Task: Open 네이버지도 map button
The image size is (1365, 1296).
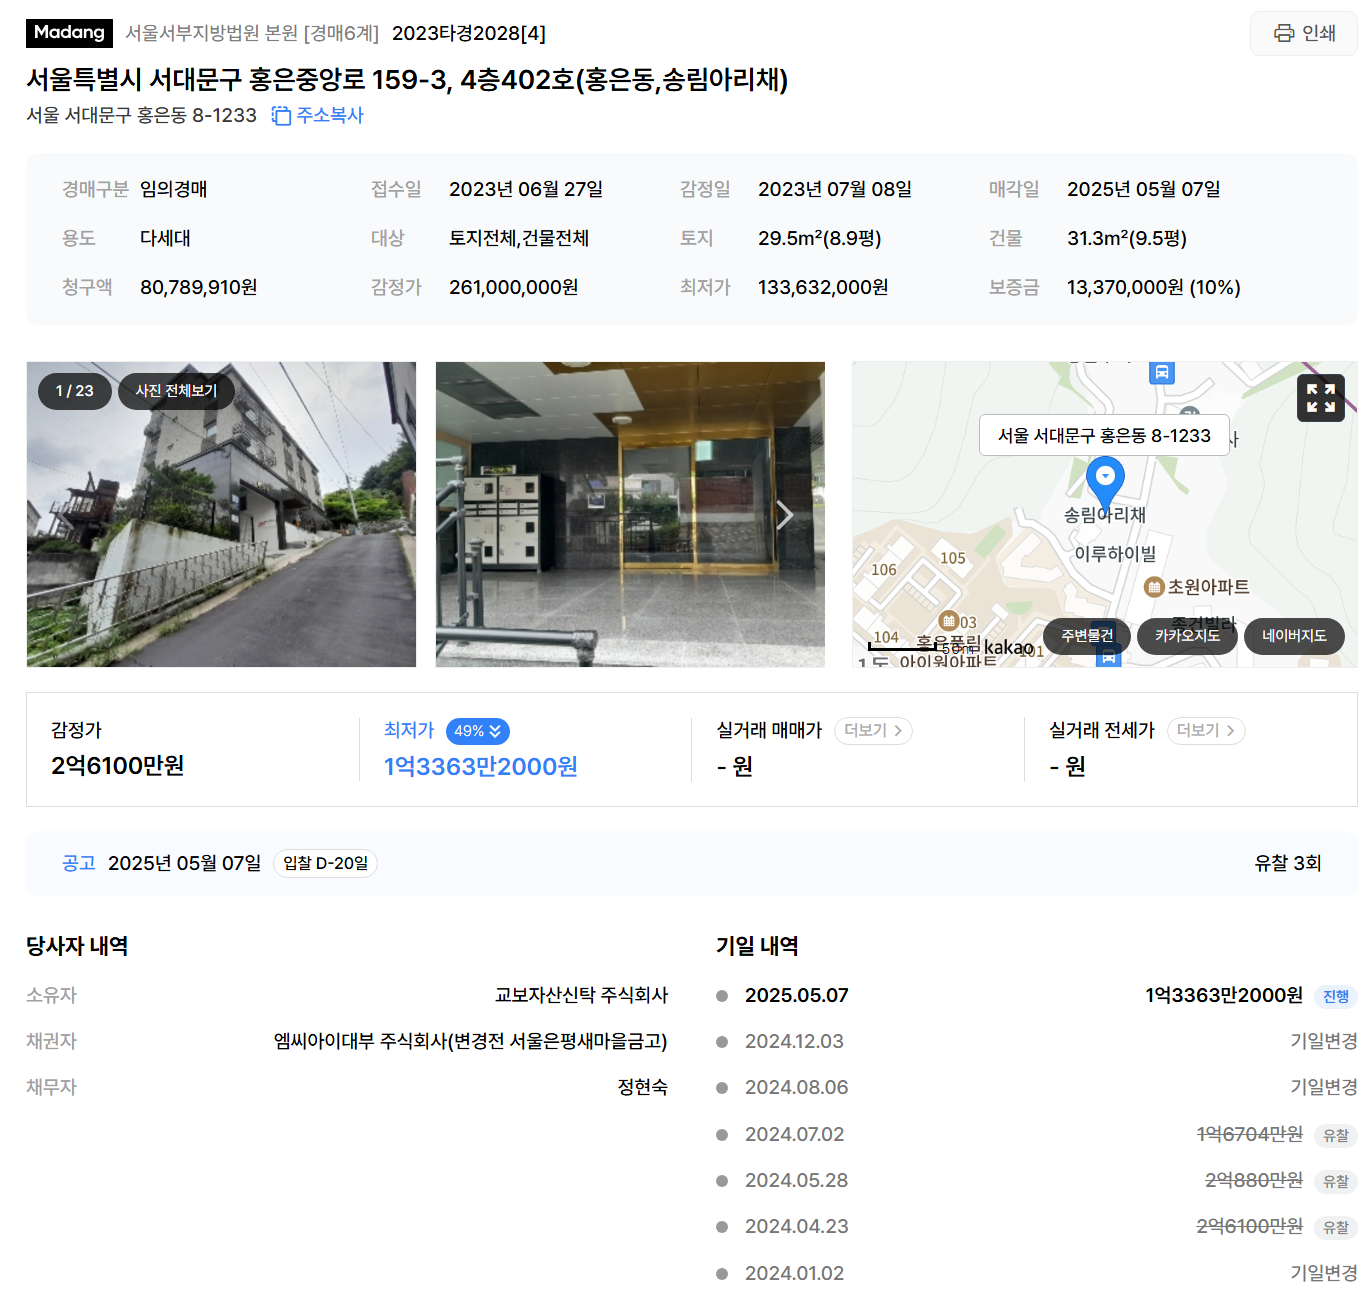Action: (1294, 636)
